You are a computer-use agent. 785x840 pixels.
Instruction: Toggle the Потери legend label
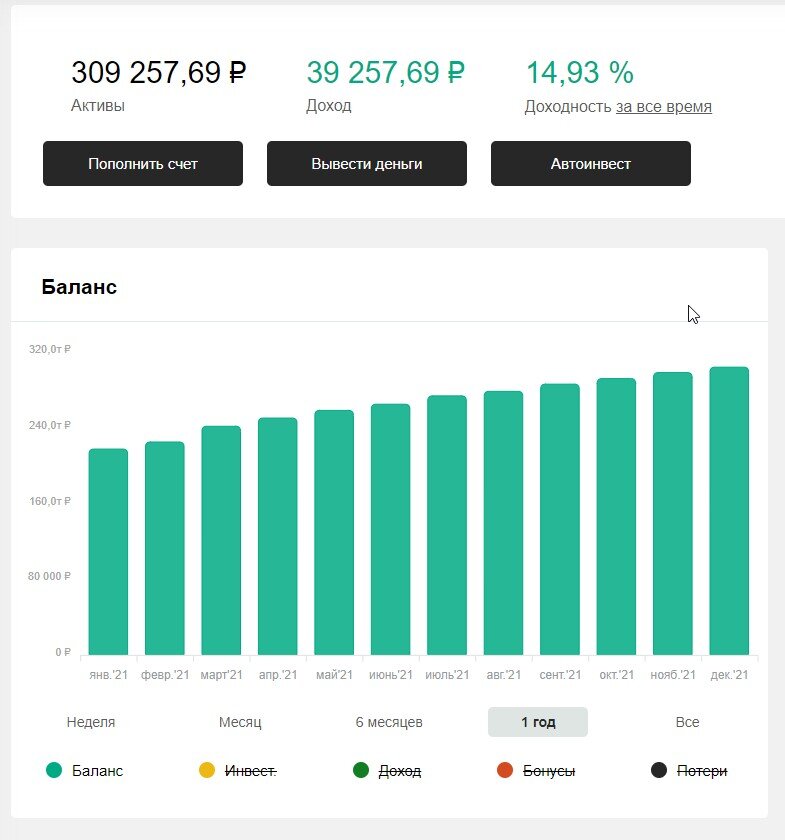(702, 771)
